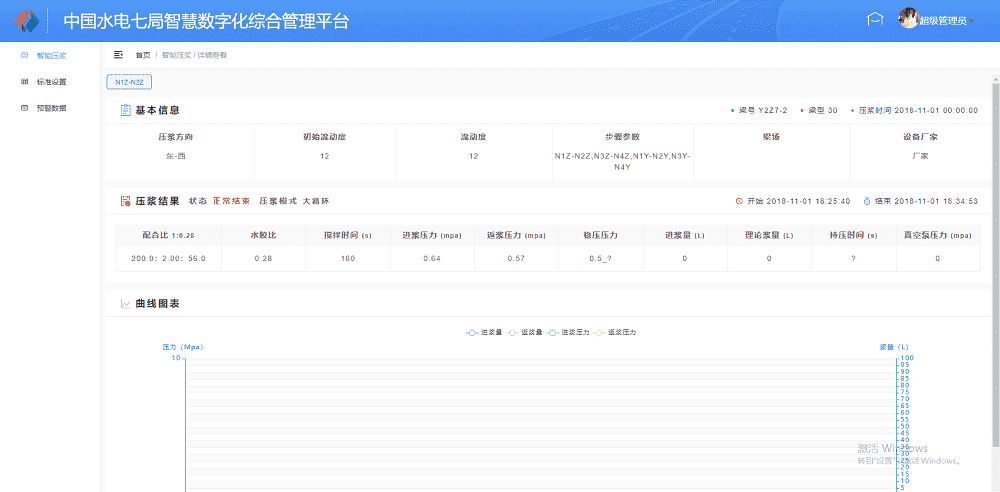Viewport: 1000px width, 492px height.
Task: Click the platform logo in the header
Action: pos(27,21)
